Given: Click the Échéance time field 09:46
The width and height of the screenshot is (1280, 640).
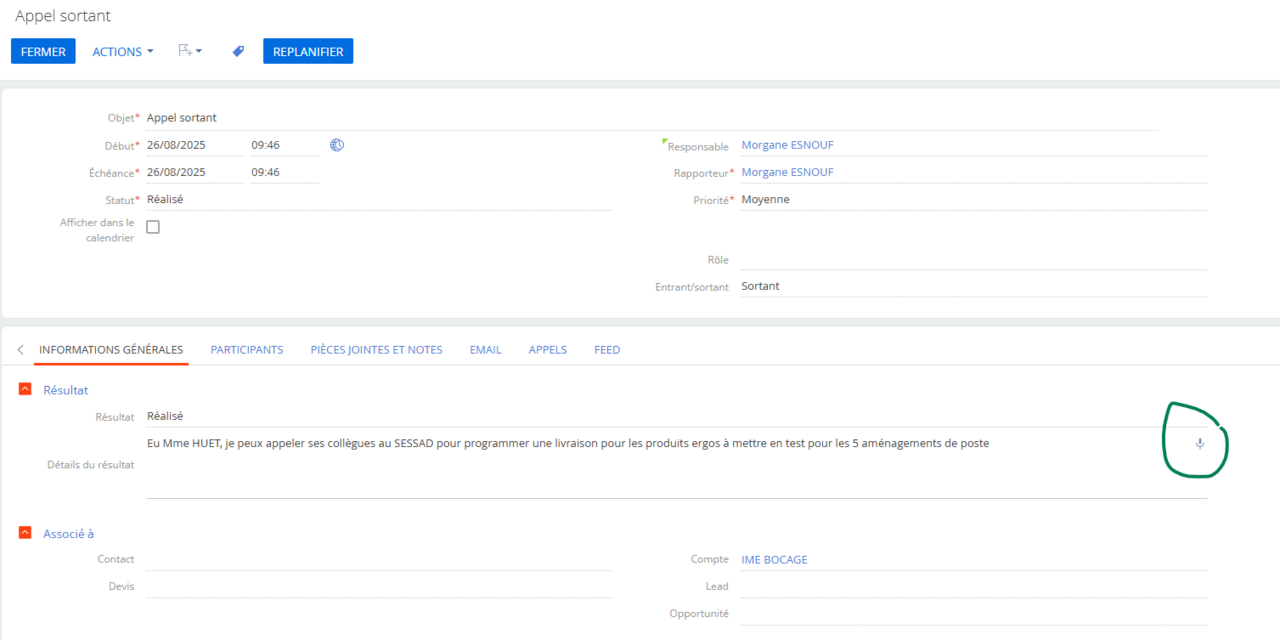Looking at the screenshot, I should 285,172.
